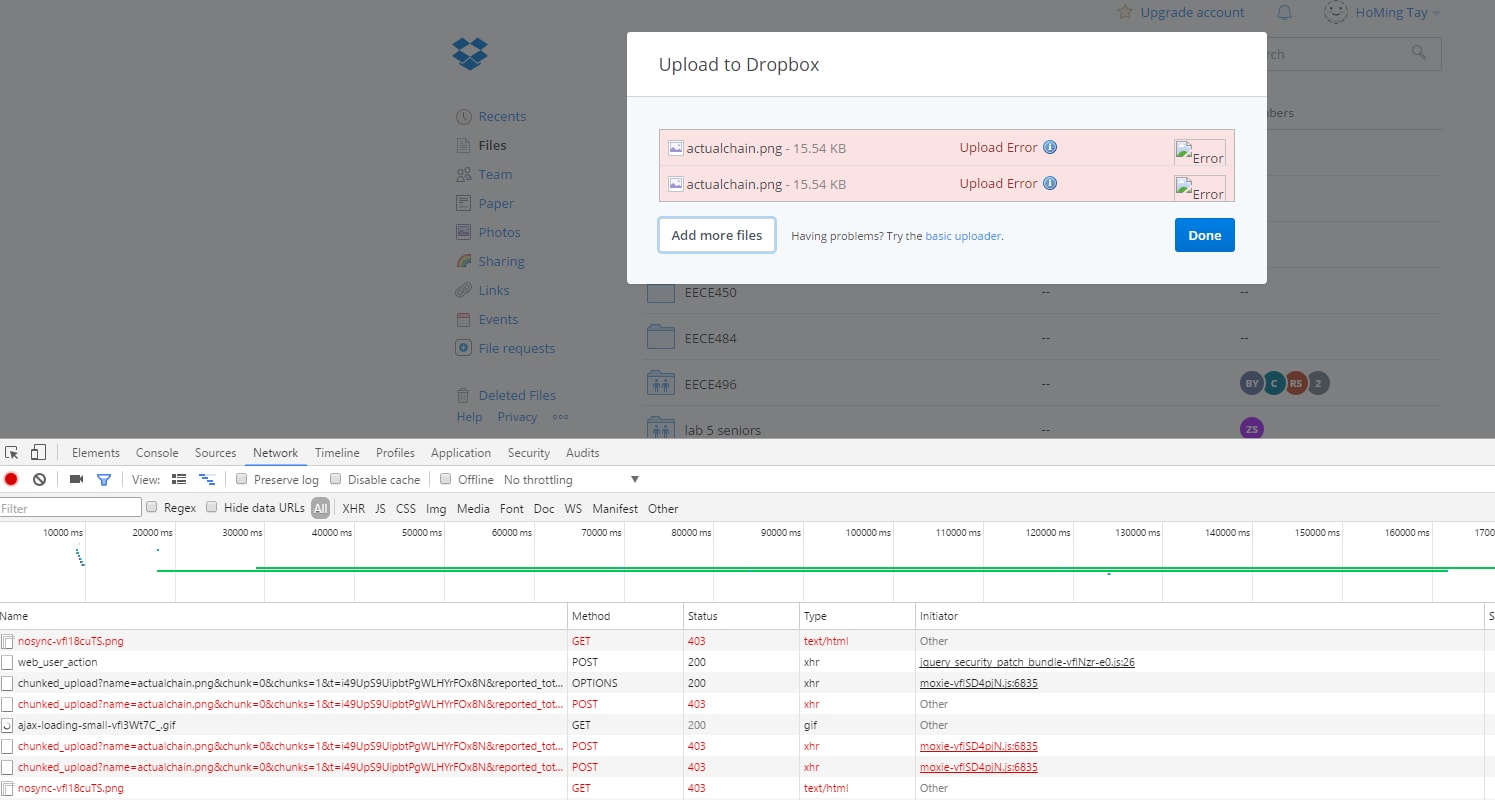Open the No throttling dropdown
This screenshot has height=800, width=1495.
(x=571, y=480)
